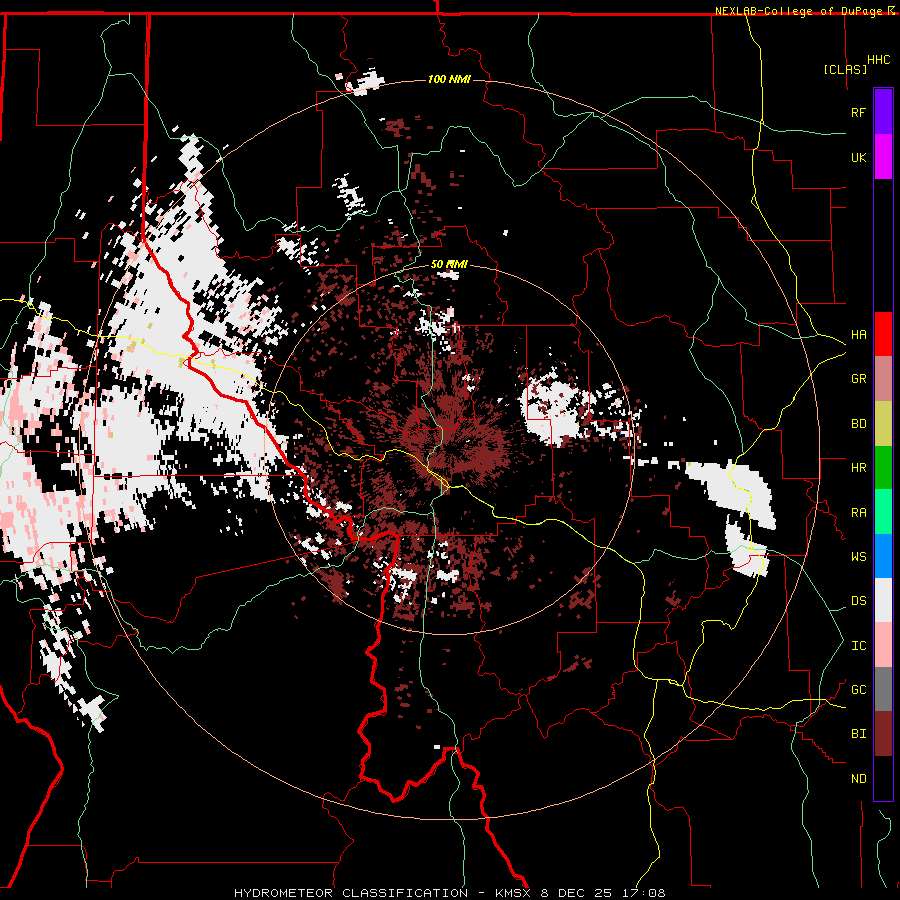Image resolution: width=900 pixels, height=900 pixels.
Task: Click the UK magenta color swatch
Action: click(883, 157)
